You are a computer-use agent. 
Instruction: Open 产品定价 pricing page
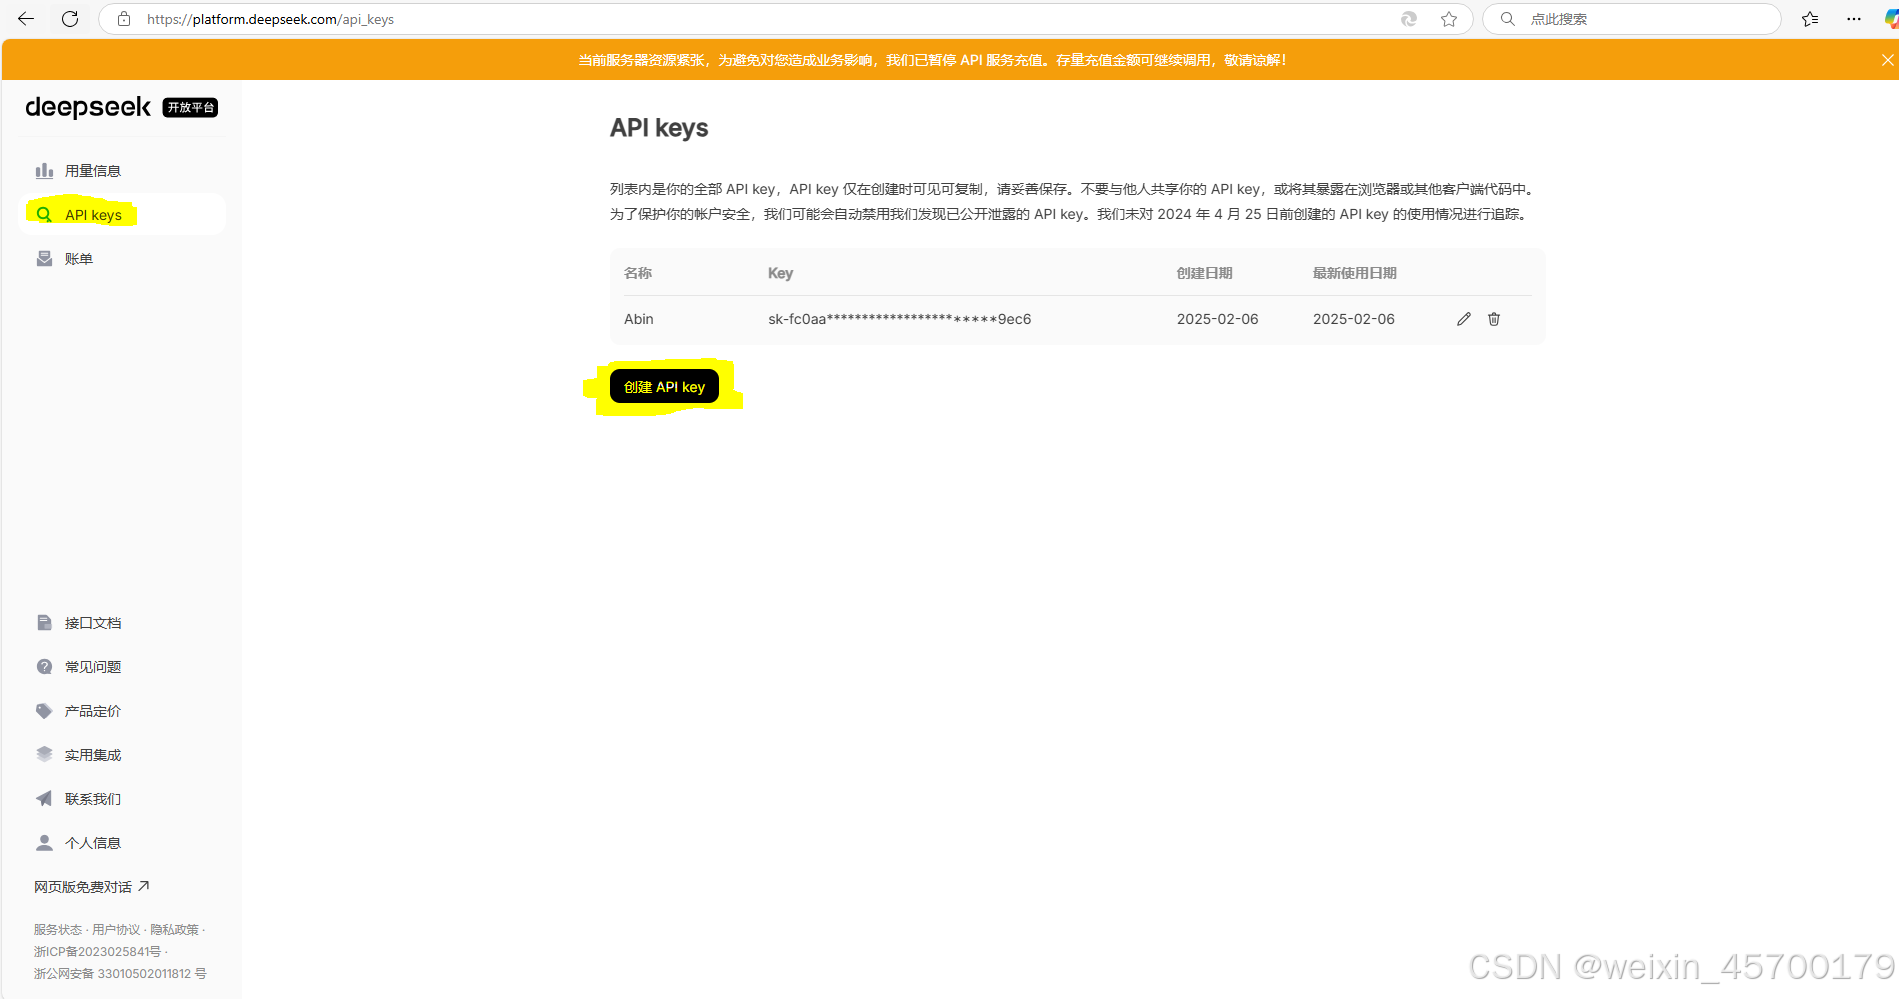pos(122,711)
